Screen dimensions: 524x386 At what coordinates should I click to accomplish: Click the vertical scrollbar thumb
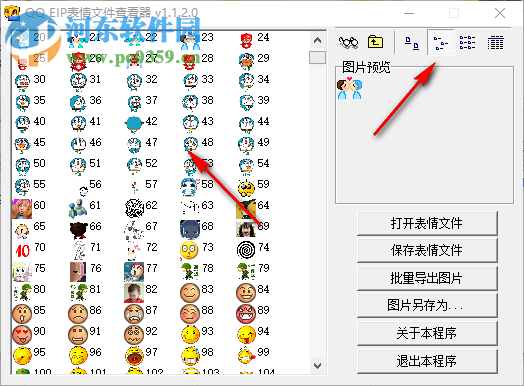[x=317, y=57]
